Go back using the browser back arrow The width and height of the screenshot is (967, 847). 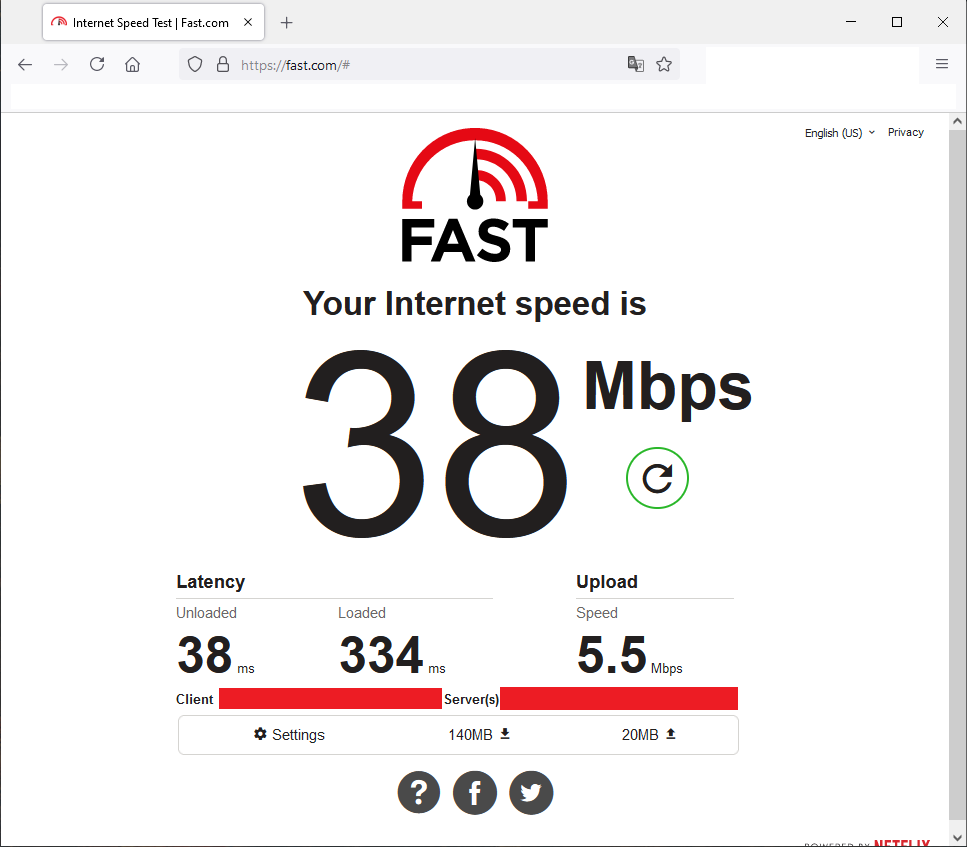[25, 64]
